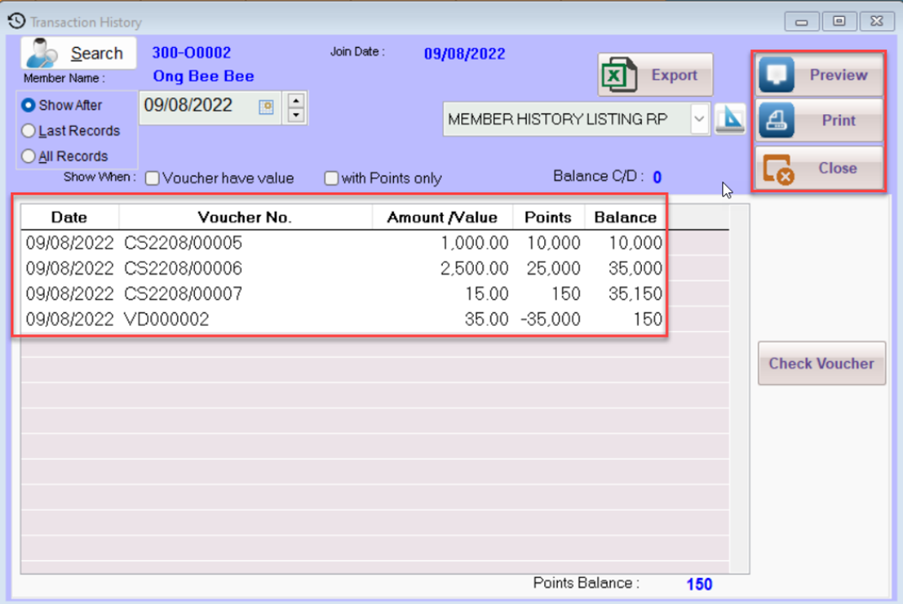Select the All Records option
Screen dimensions: 903x604
pos(29,156)
